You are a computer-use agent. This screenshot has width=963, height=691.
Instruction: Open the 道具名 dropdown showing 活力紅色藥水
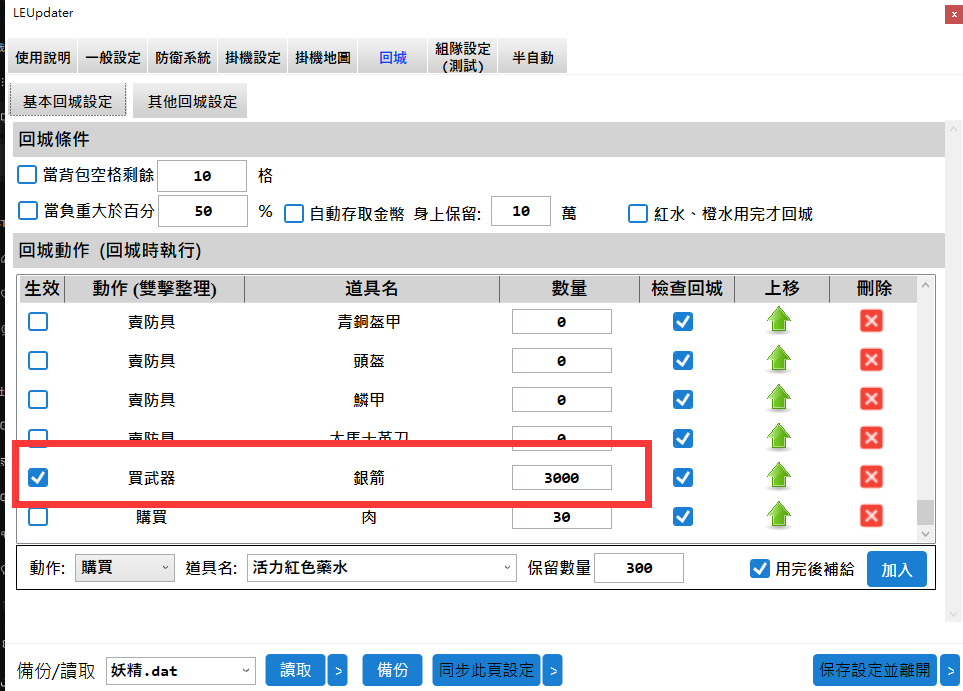point(381,568)
